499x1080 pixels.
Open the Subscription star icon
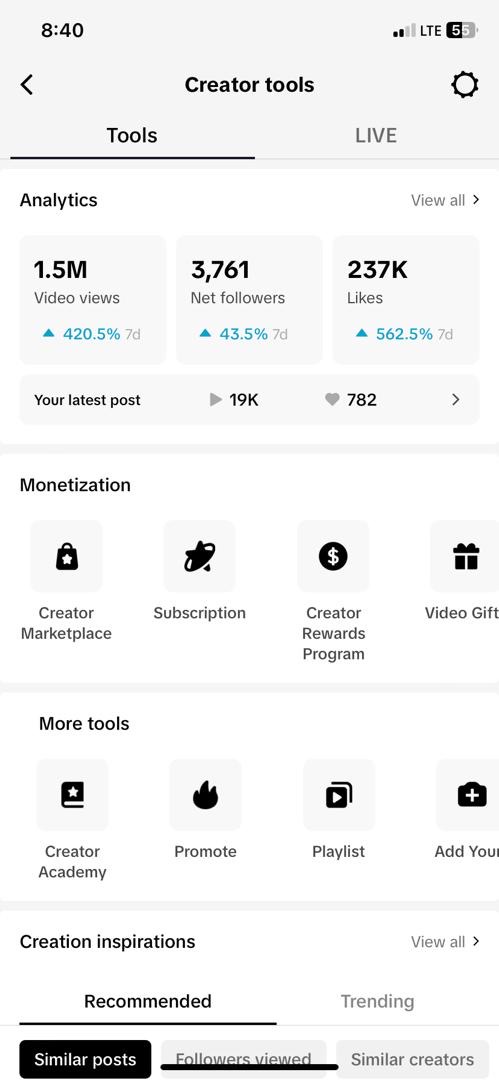(x=199, y=556)
